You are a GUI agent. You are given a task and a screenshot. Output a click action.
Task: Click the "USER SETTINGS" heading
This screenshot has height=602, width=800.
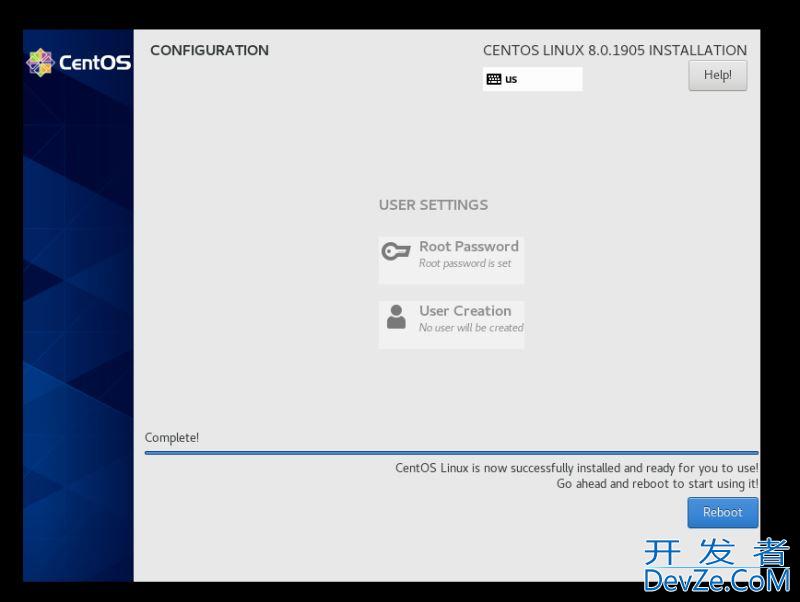pyautogui.click(x=433, y=205)
